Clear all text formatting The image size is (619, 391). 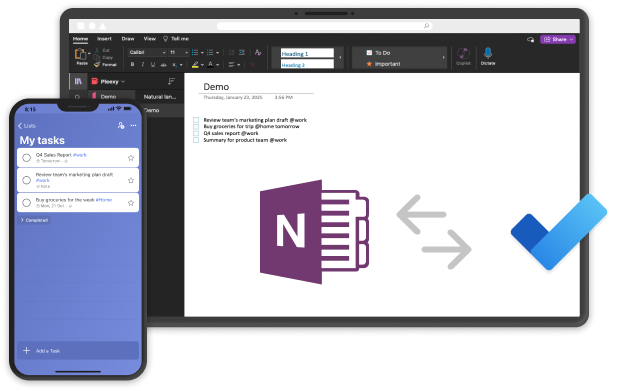258,52
